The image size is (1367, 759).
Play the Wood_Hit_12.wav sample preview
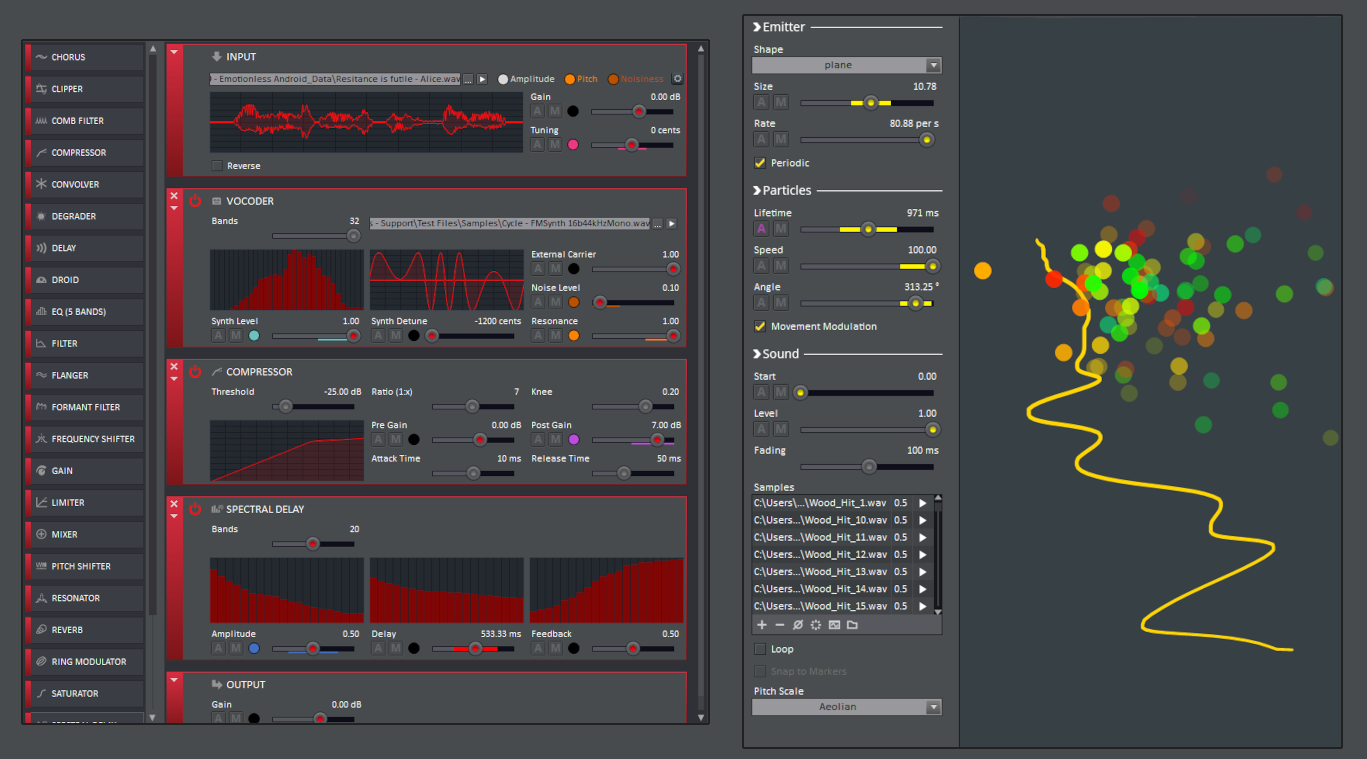(922, 554)
